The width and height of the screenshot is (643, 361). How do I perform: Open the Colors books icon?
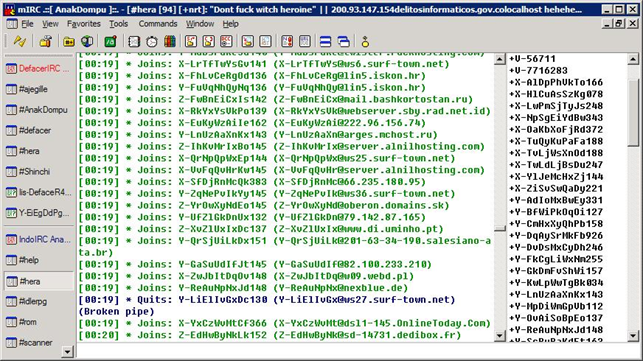click(x=170, y=41)
